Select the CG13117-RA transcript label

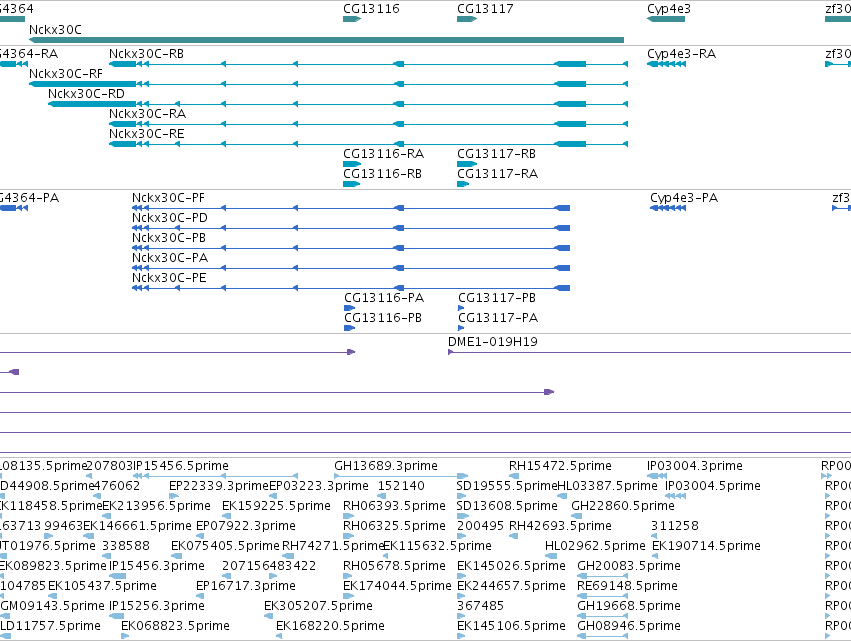point(498,174)
